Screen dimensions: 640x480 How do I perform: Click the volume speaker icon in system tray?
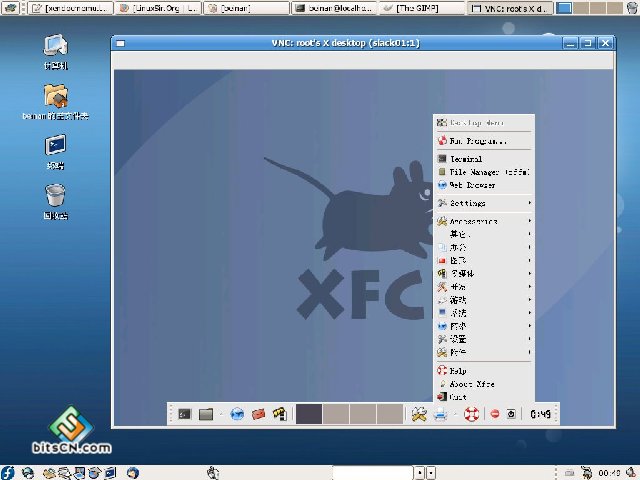[631, 473]
